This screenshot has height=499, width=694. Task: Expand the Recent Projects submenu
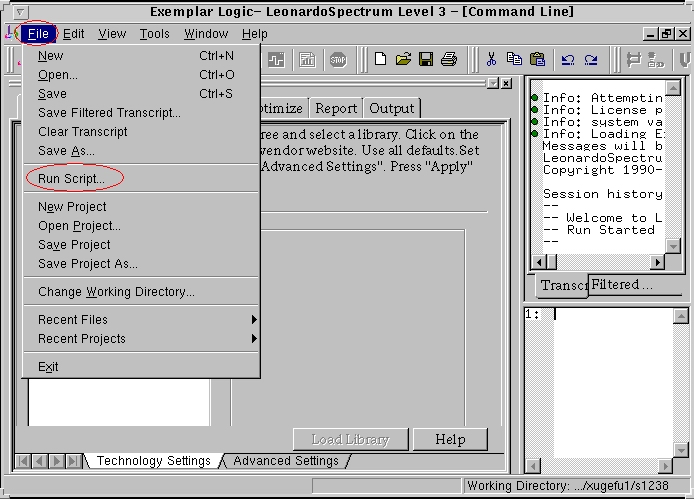click(140, 339)
